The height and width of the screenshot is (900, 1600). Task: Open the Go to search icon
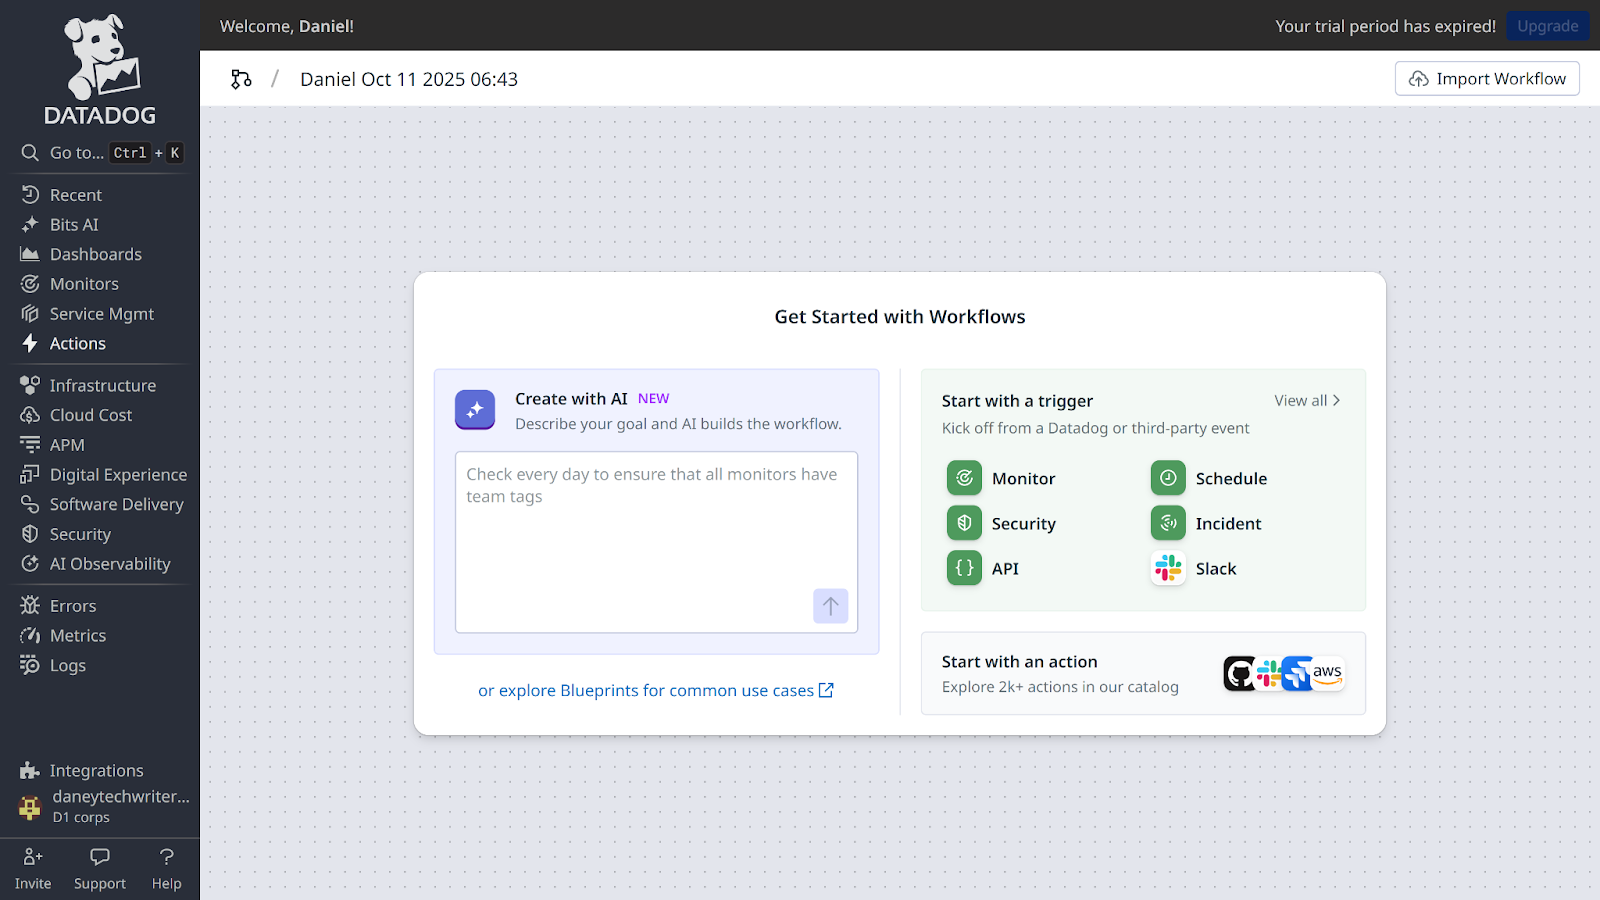30,153
